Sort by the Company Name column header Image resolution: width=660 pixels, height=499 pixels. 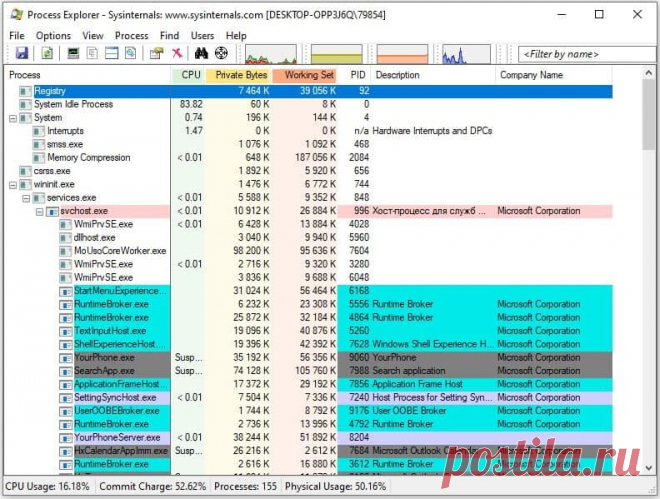[x=554, y=75]
